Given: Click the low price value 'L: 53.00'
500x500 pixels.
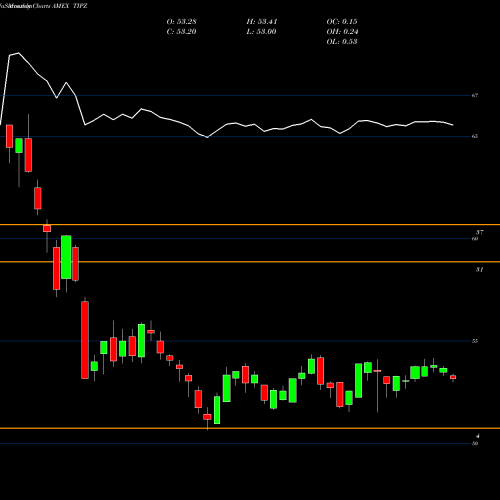Looking at the screenshot, I should tap(261, 32).
